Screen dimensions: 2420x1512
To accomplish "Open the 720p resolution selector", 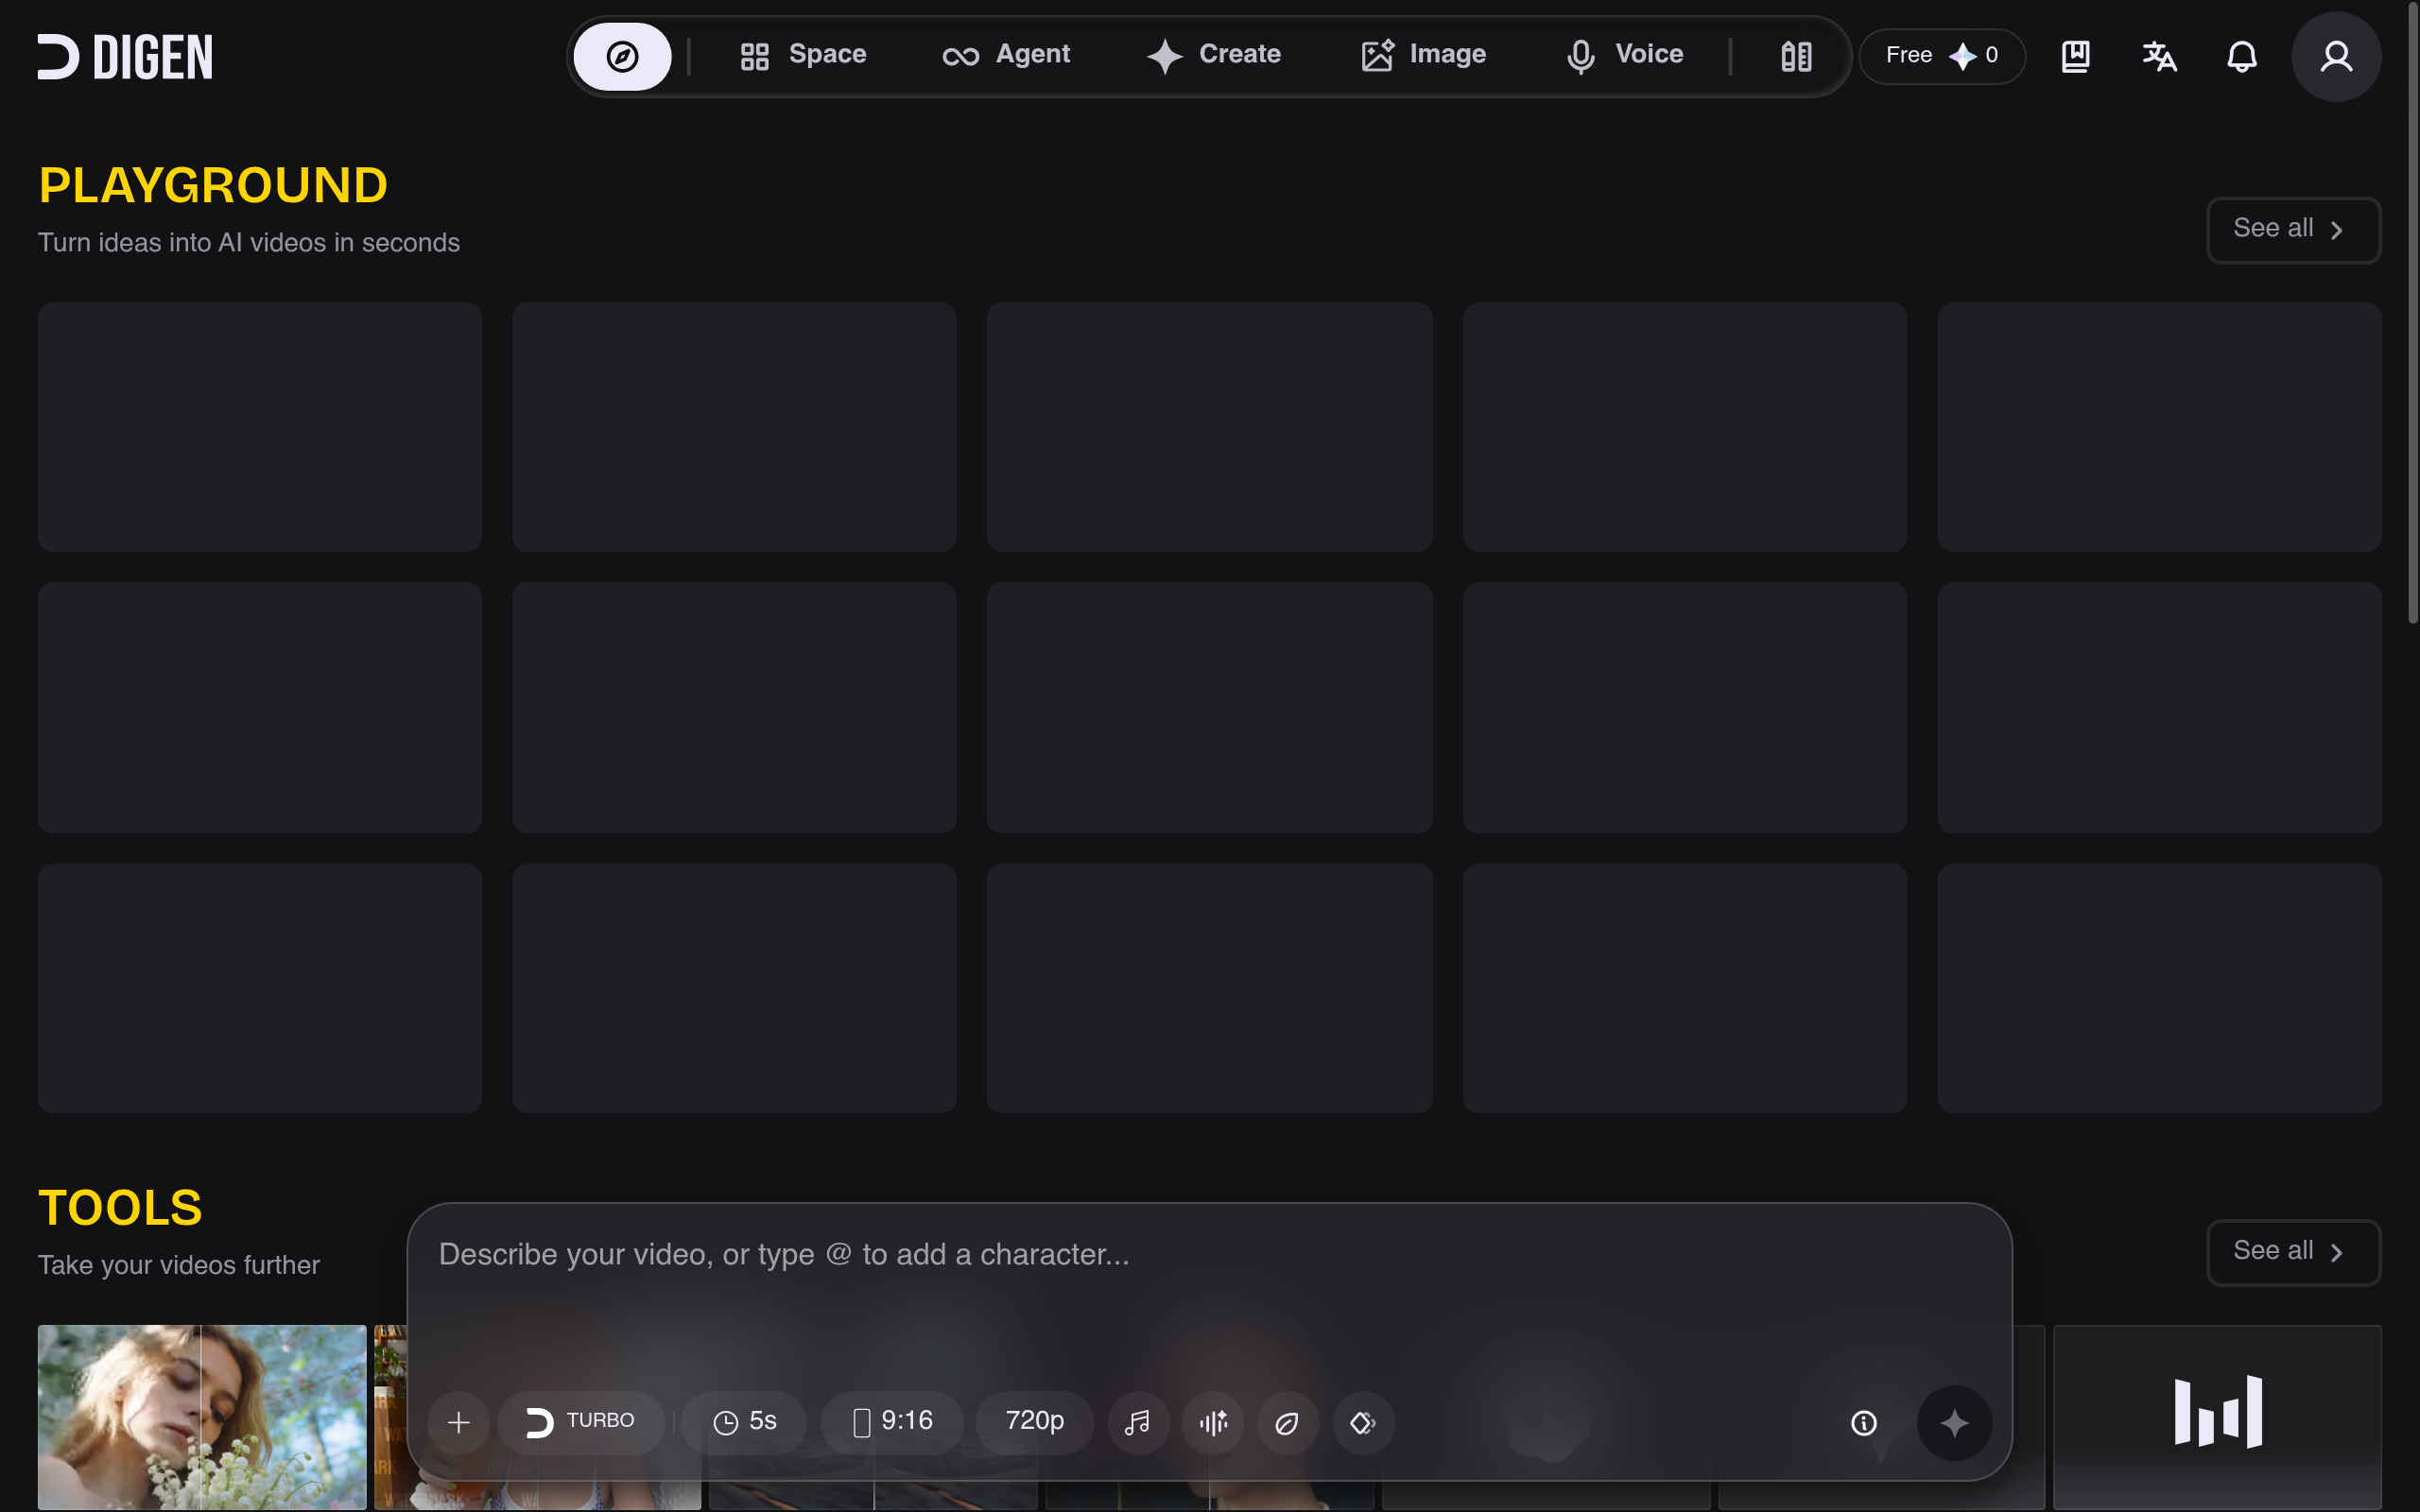I will pyautogui.click(x=1034, y=1422).
